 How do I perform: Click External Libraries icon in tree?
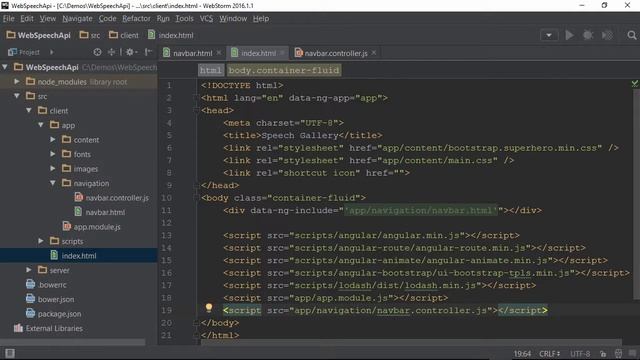pos(18,328)
